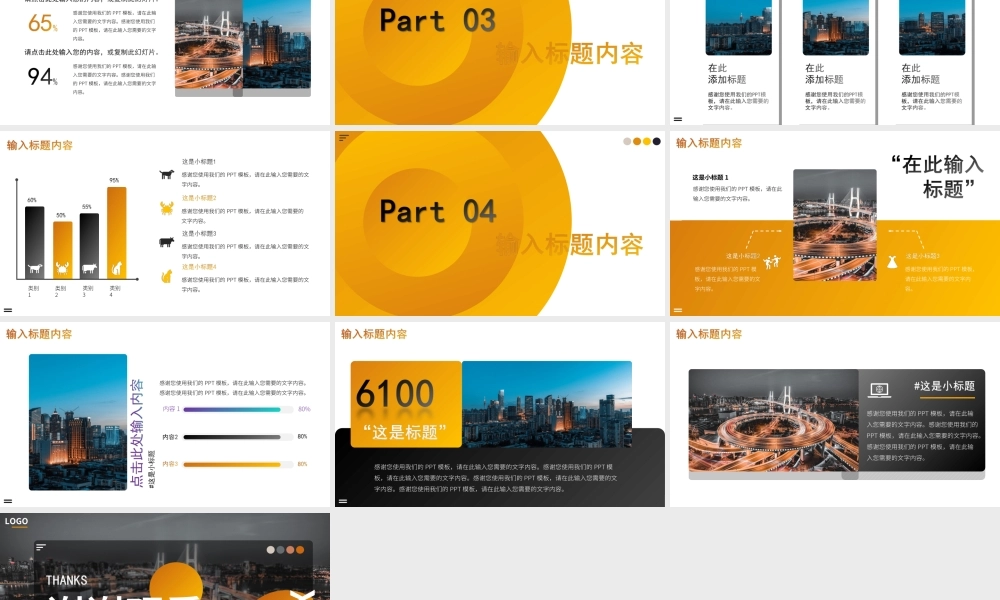This screenshot has width=1000, height=600.
Task: Click the menu lines icon atop the Part 04 slide
Action: pyautogui.click(x=344, y=137)
